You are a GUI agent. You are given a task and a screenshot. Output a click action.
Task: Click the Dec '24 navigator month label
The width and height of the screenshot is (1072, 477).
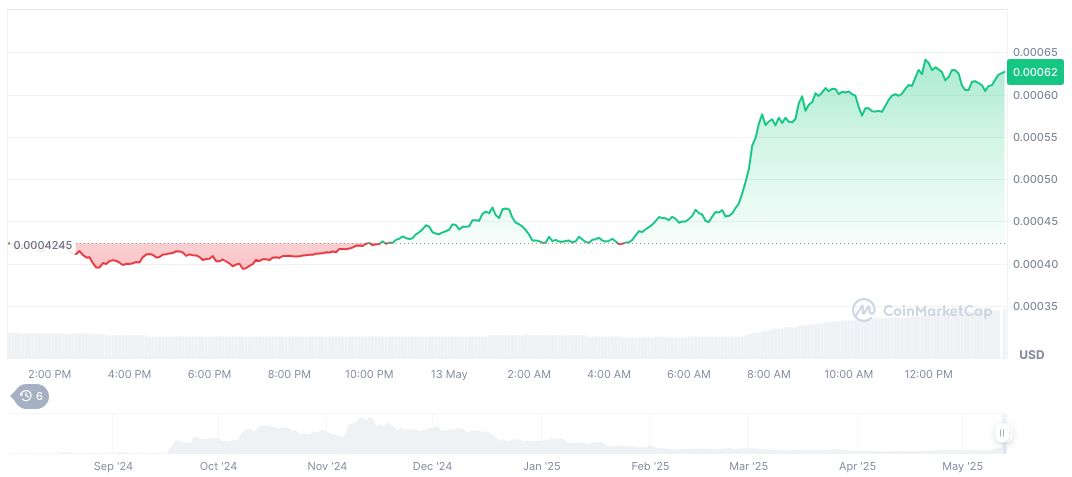[x=432, y=466]
